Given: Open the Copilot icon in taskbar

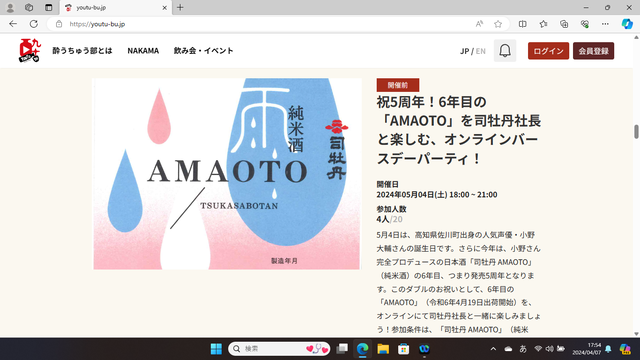Looking at the screenshot, I should coord(625,349).
